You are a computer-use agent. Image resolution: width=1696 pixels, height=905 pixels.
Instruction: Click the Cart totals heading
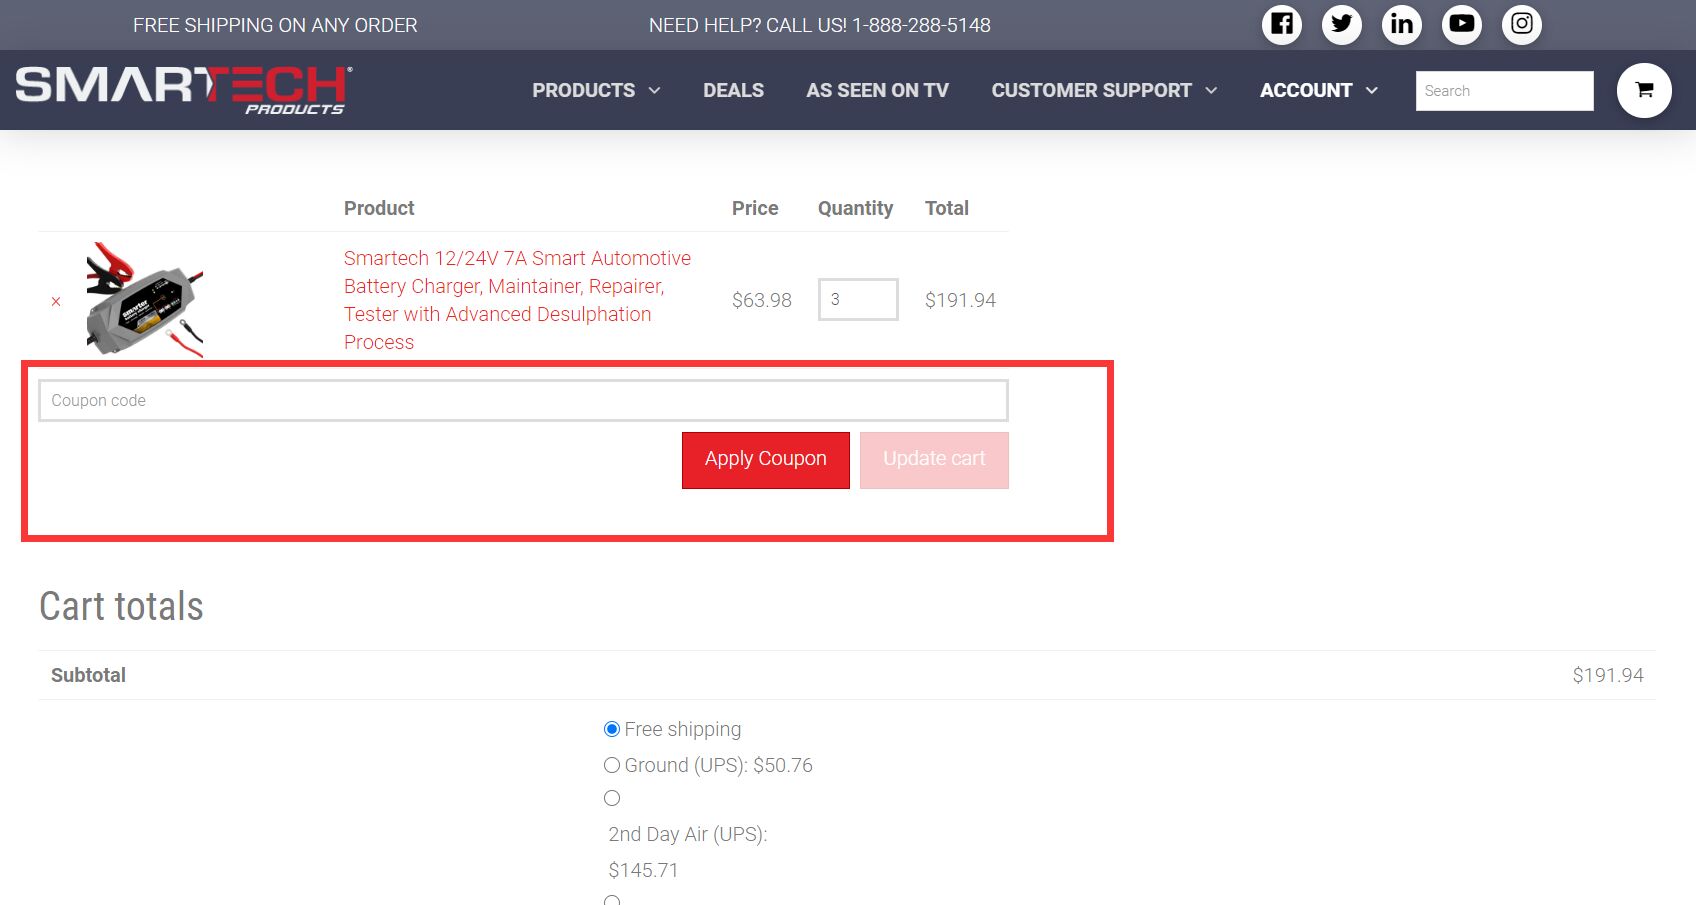(121, 606)
